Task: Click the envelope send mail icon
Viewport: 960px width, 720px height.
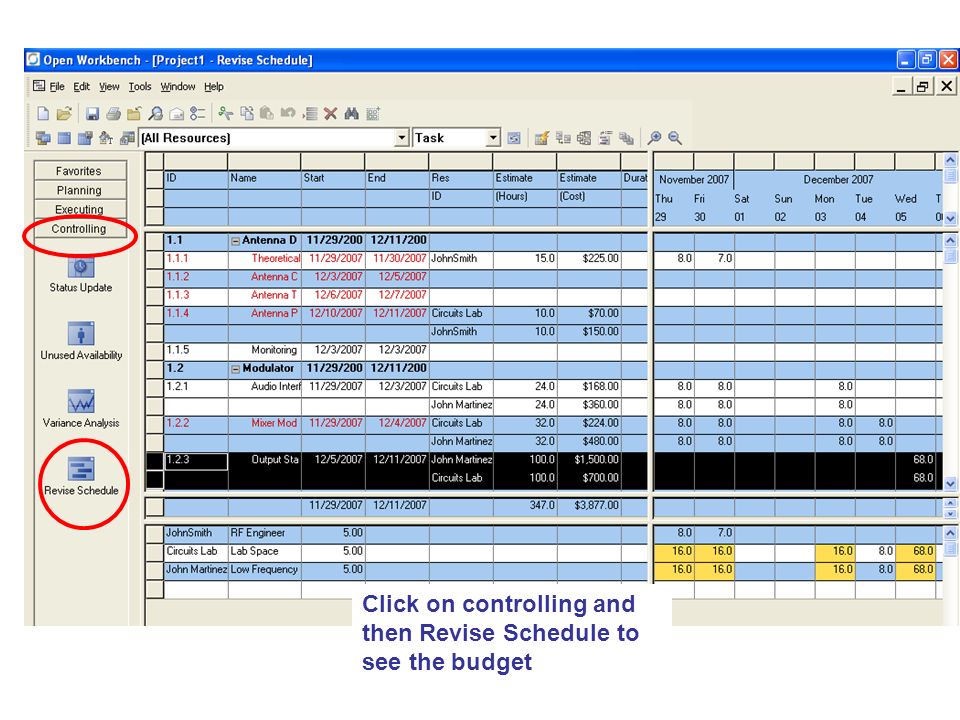Action: (x=176, y=114)
